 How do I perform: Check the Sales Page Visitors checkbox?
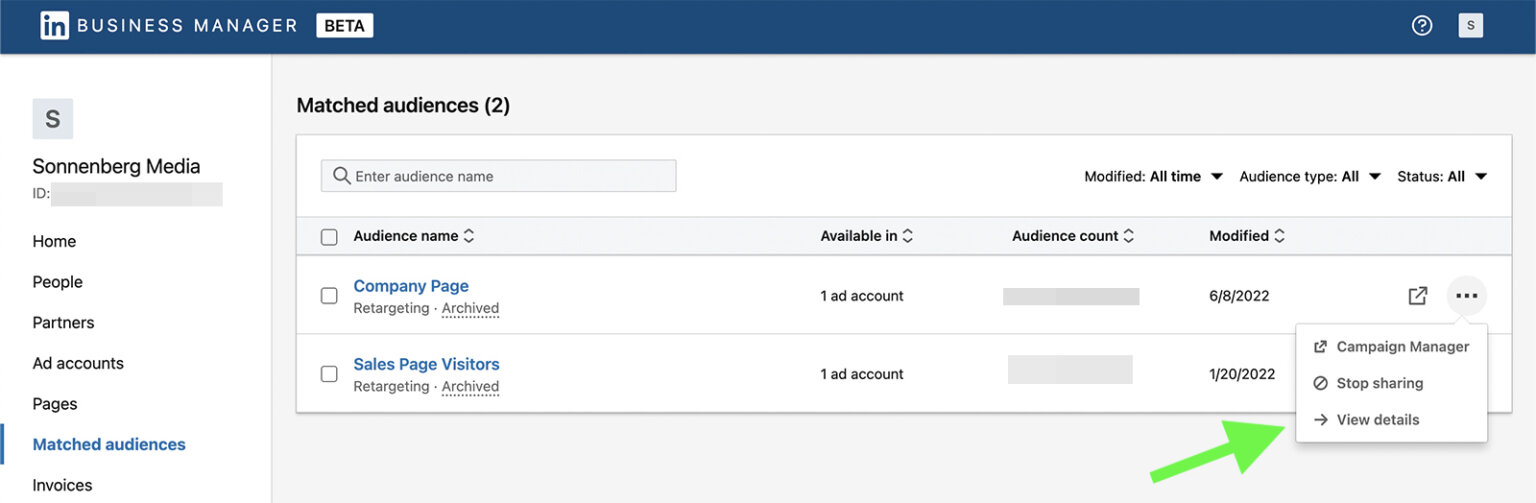pyautogui.click(x=329, y=374)
